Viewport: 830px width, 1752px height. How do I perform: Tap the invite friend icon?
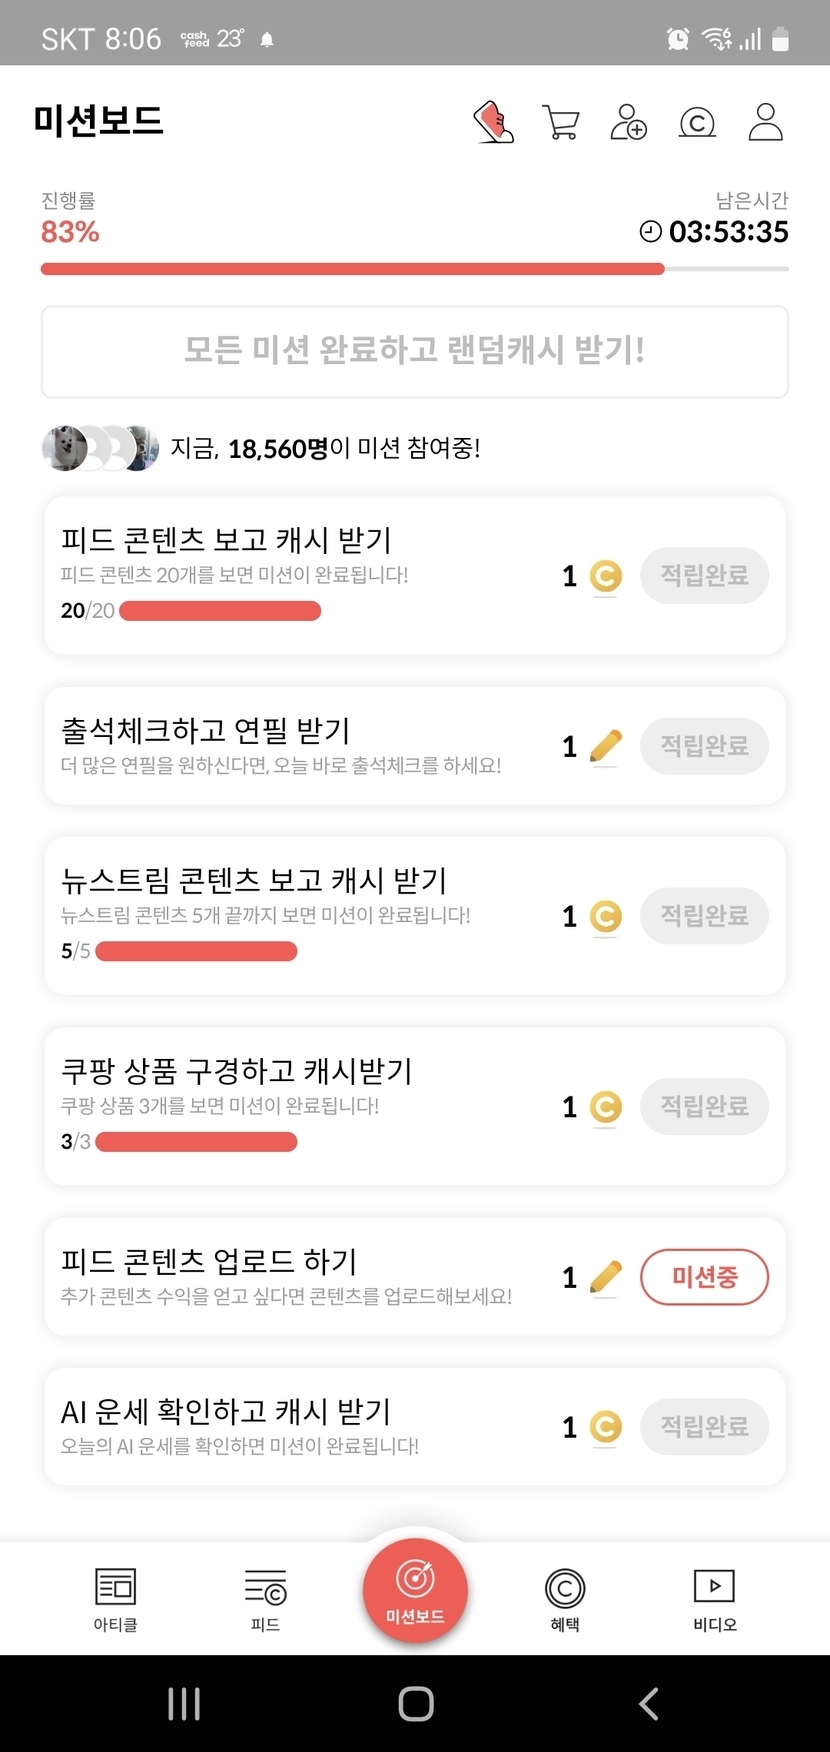pyautogui.click(x=629, y=122)
